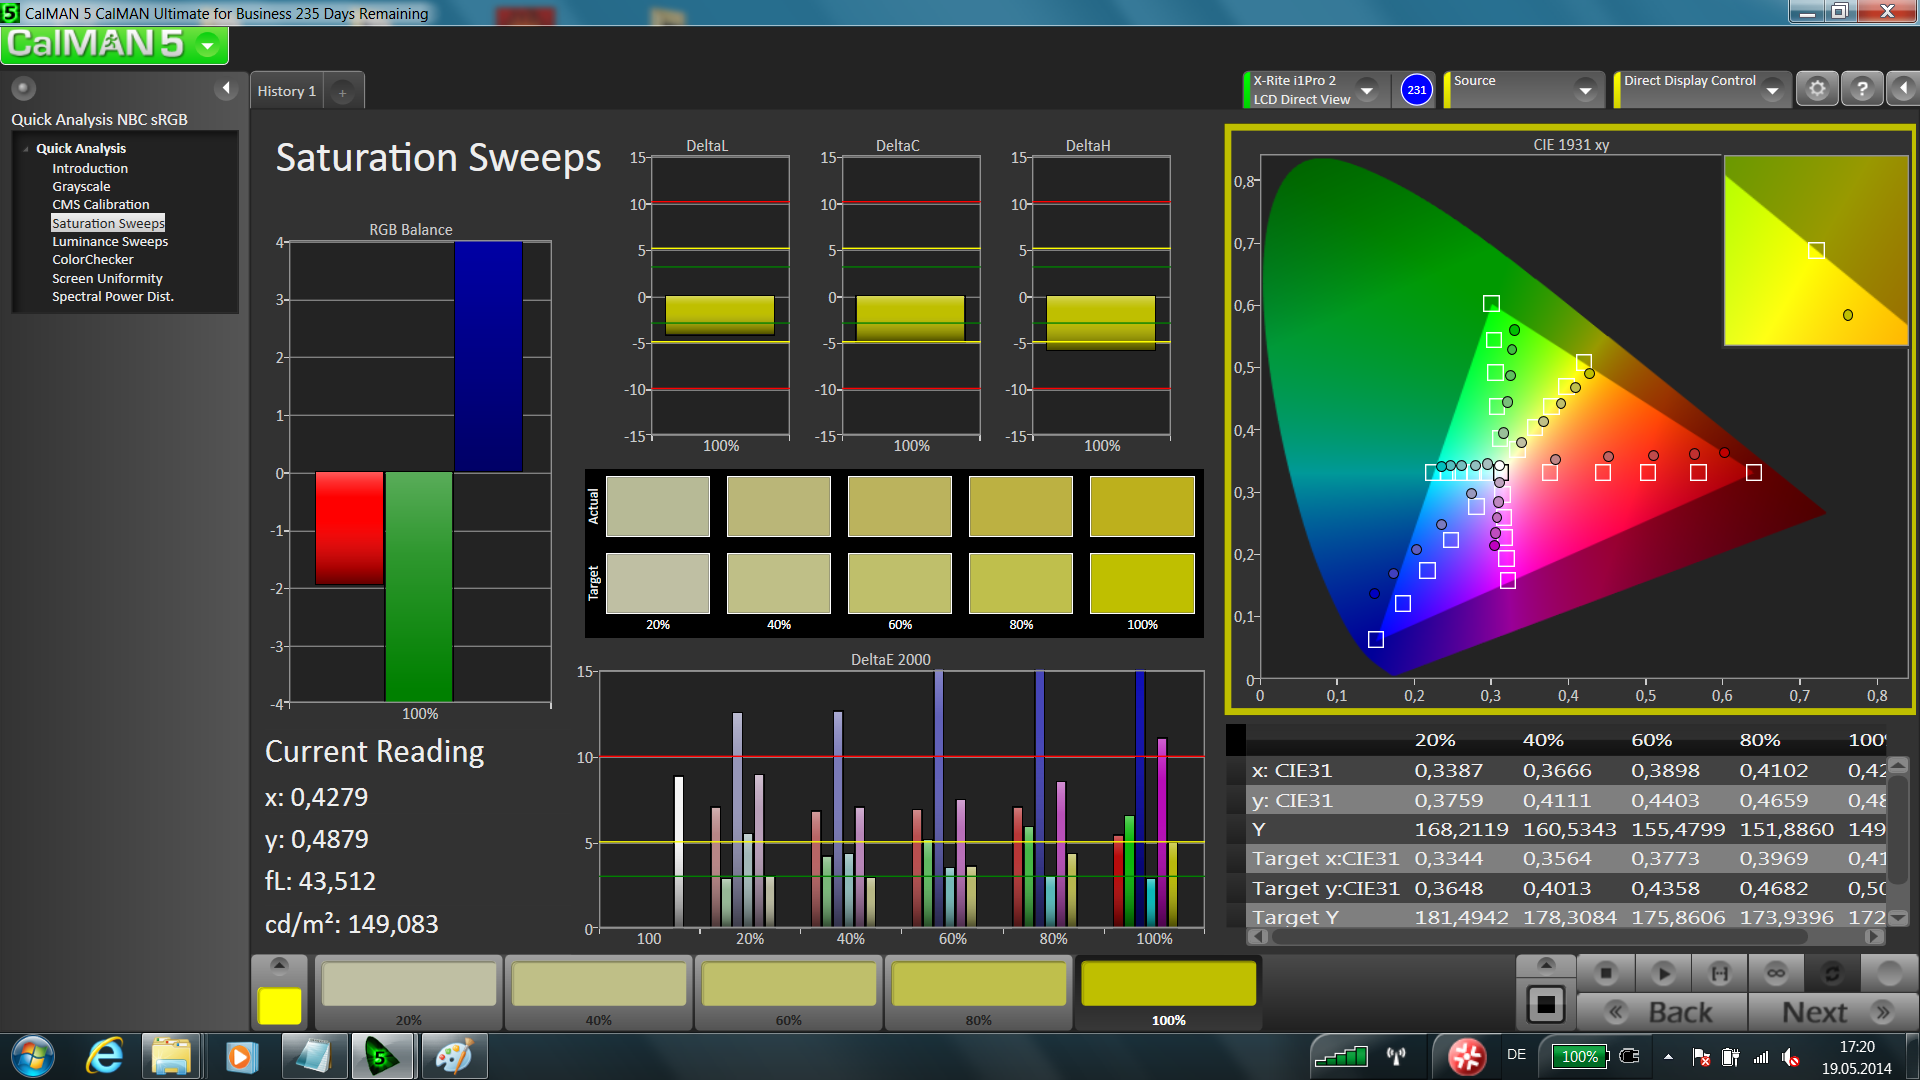This screenshot has height=1080, width=1920.
Task: Toggle the auto-refresh loop icon
Action: [1832, 973]
